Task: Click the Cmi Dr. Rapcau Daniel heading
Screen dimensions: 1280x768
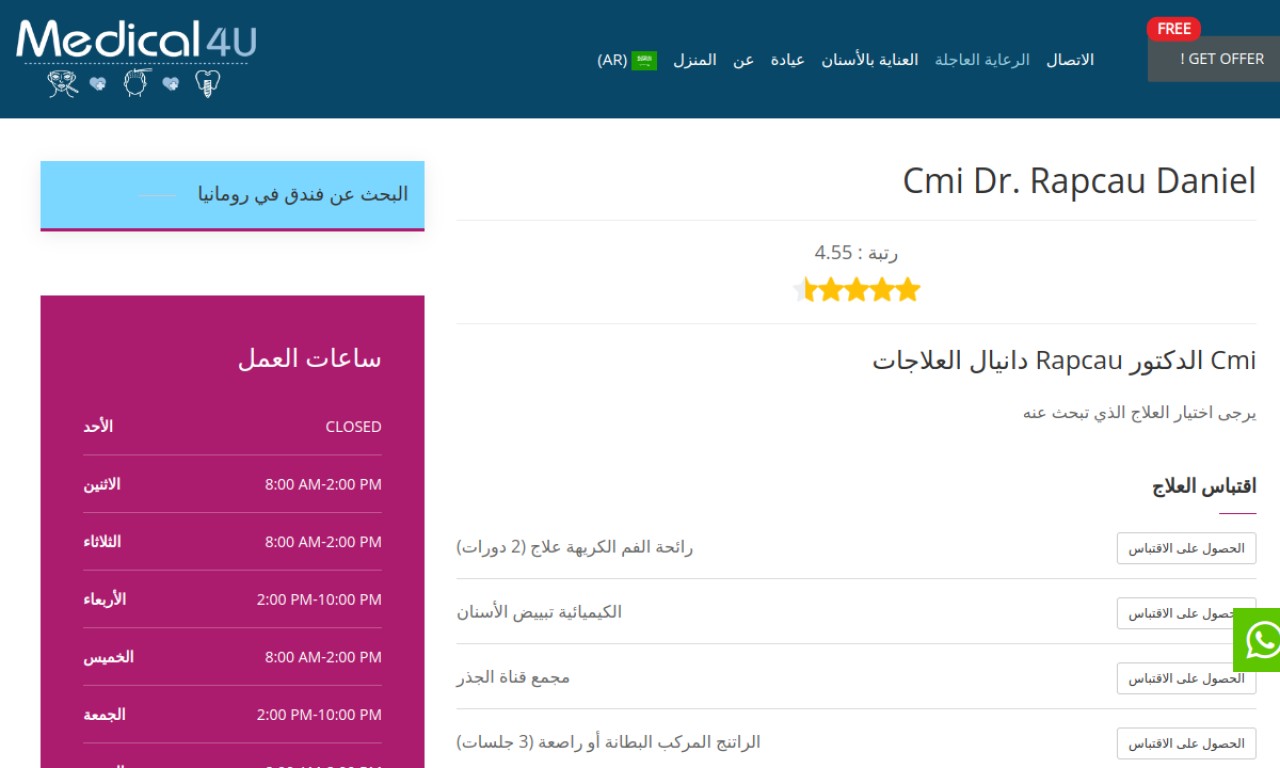Action: [1079, 181]
